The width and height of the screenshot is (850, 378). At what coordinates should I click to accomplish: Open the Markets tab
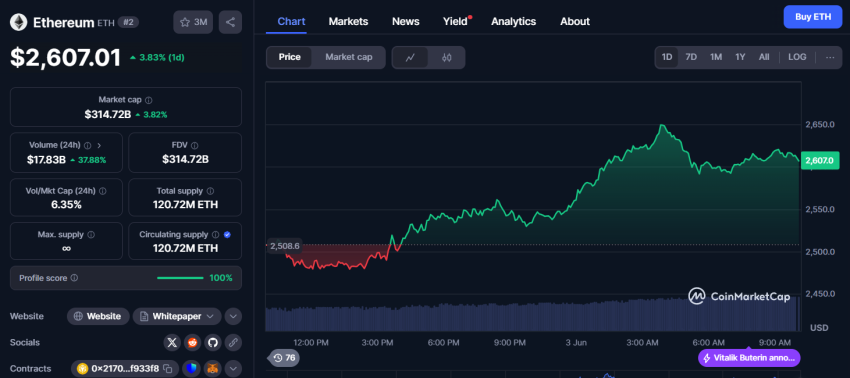[348, 21]
